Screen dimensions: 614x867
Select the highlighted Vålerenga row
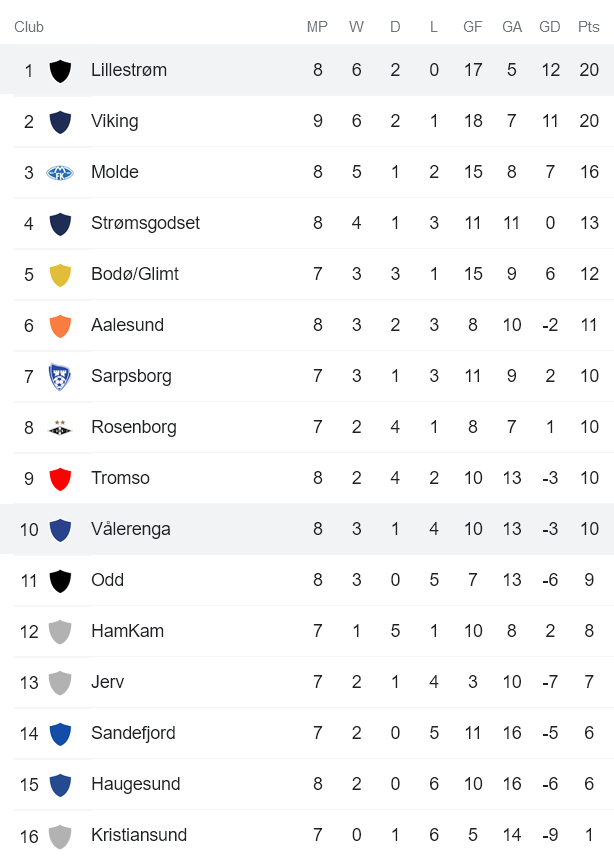(300, 529)
